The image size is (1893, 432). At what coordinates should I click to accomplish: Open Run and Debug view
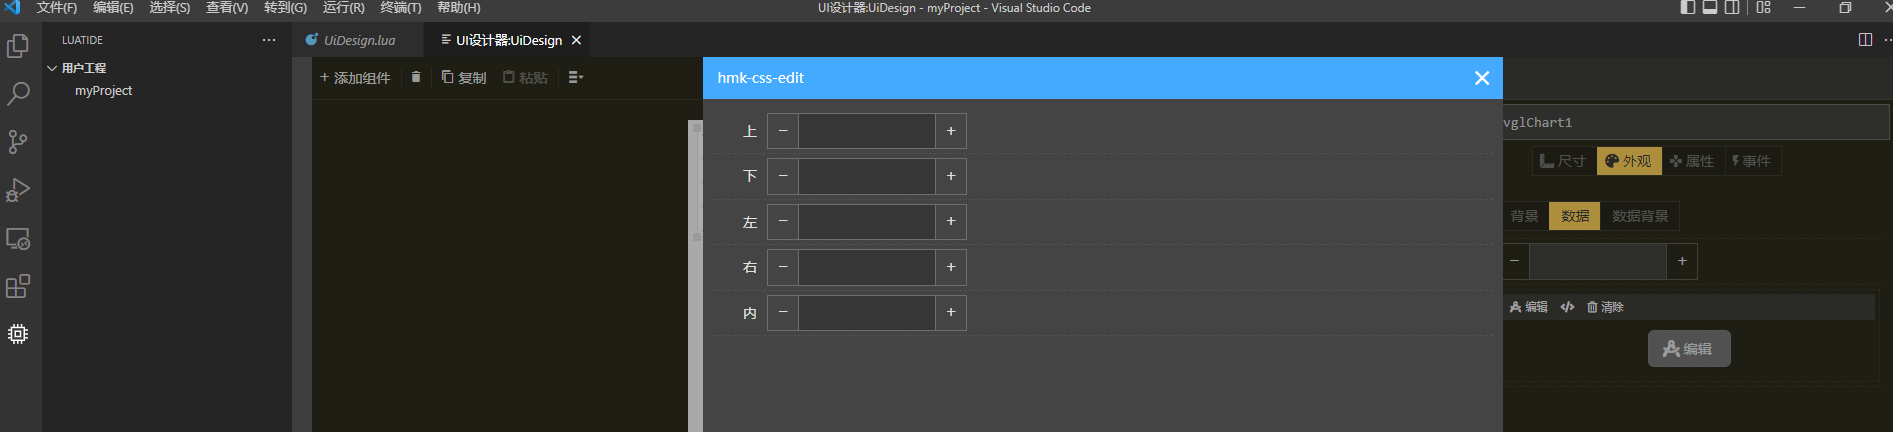(x=18, y=190)
